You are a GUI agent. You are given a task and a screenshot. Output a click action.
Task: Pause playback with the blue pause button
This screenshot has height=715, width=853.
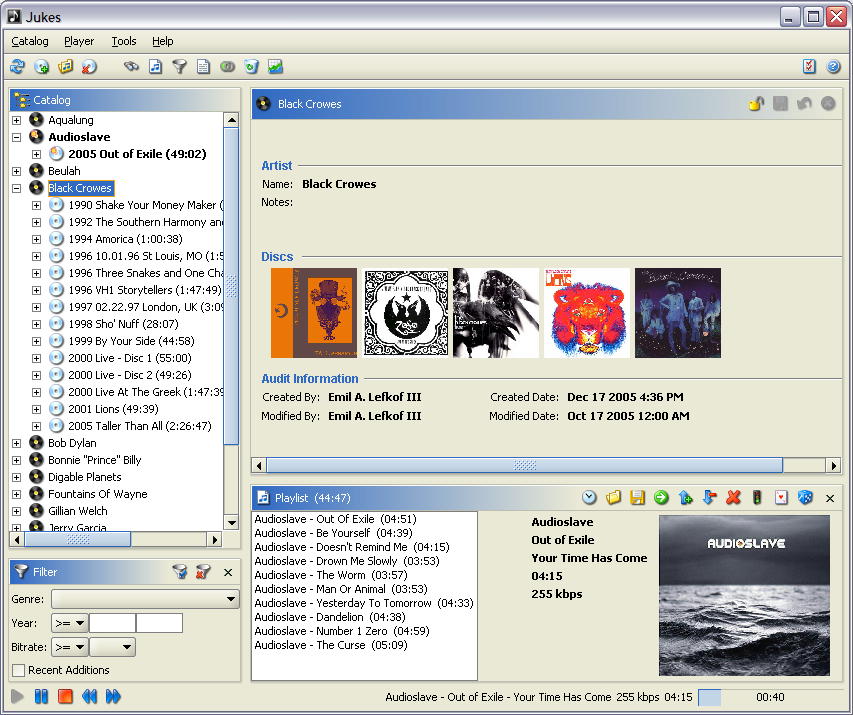41,696
